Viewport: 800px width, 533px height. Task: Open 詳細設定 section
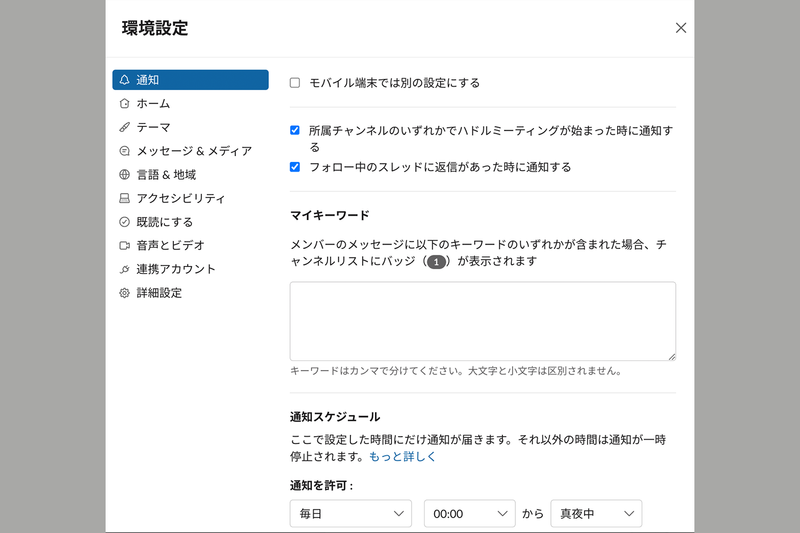(190, 293)
